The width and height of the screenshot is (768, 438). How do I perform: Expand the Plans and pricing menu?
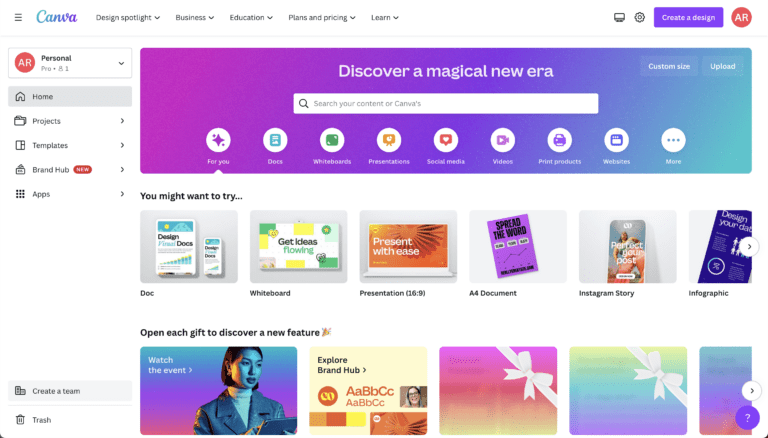coord(322,18)
